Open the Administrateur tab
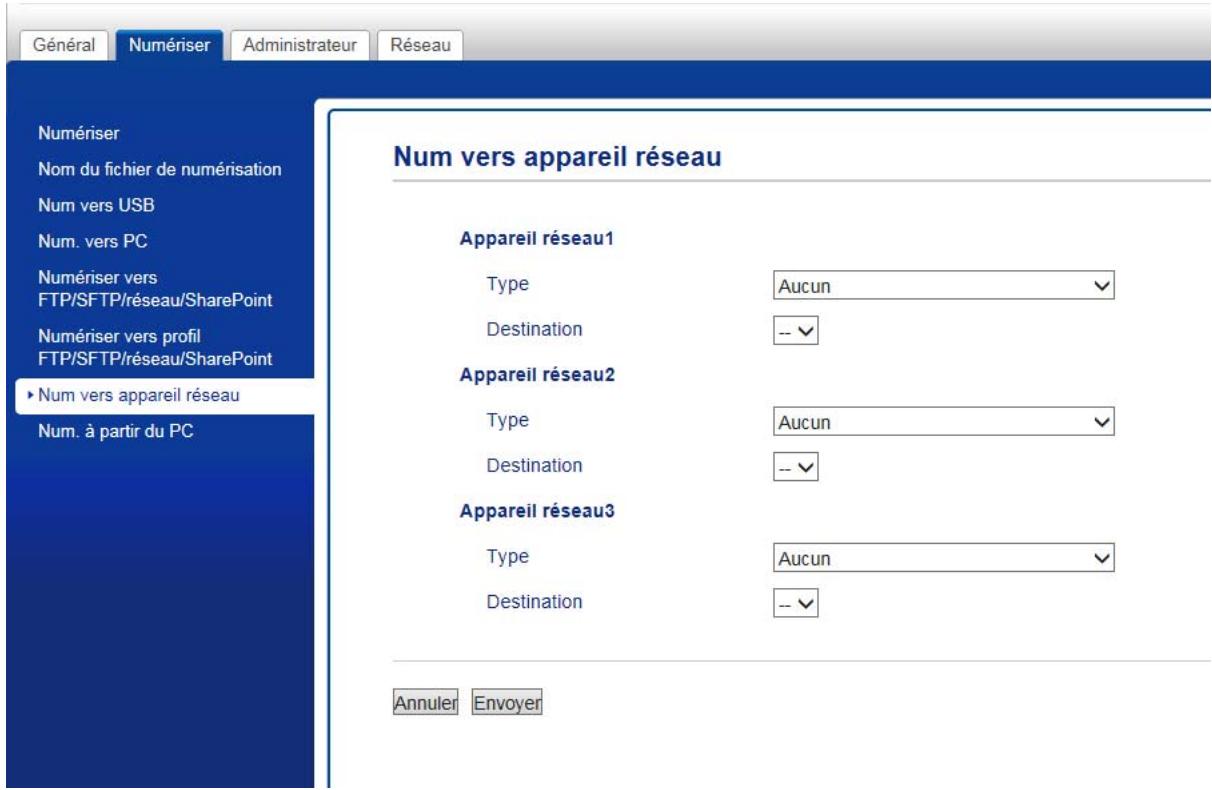The height and width of the screenshot is (790, 1212). (x=302, y=44)
